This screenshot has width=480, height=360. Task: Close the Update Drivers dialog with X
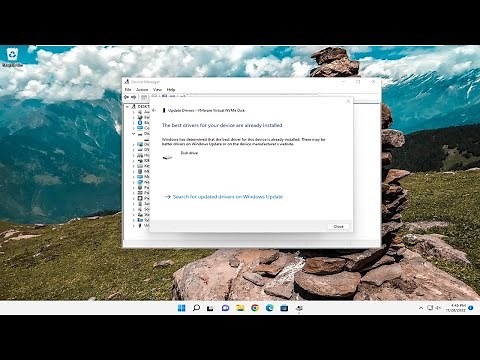(348, 101)
